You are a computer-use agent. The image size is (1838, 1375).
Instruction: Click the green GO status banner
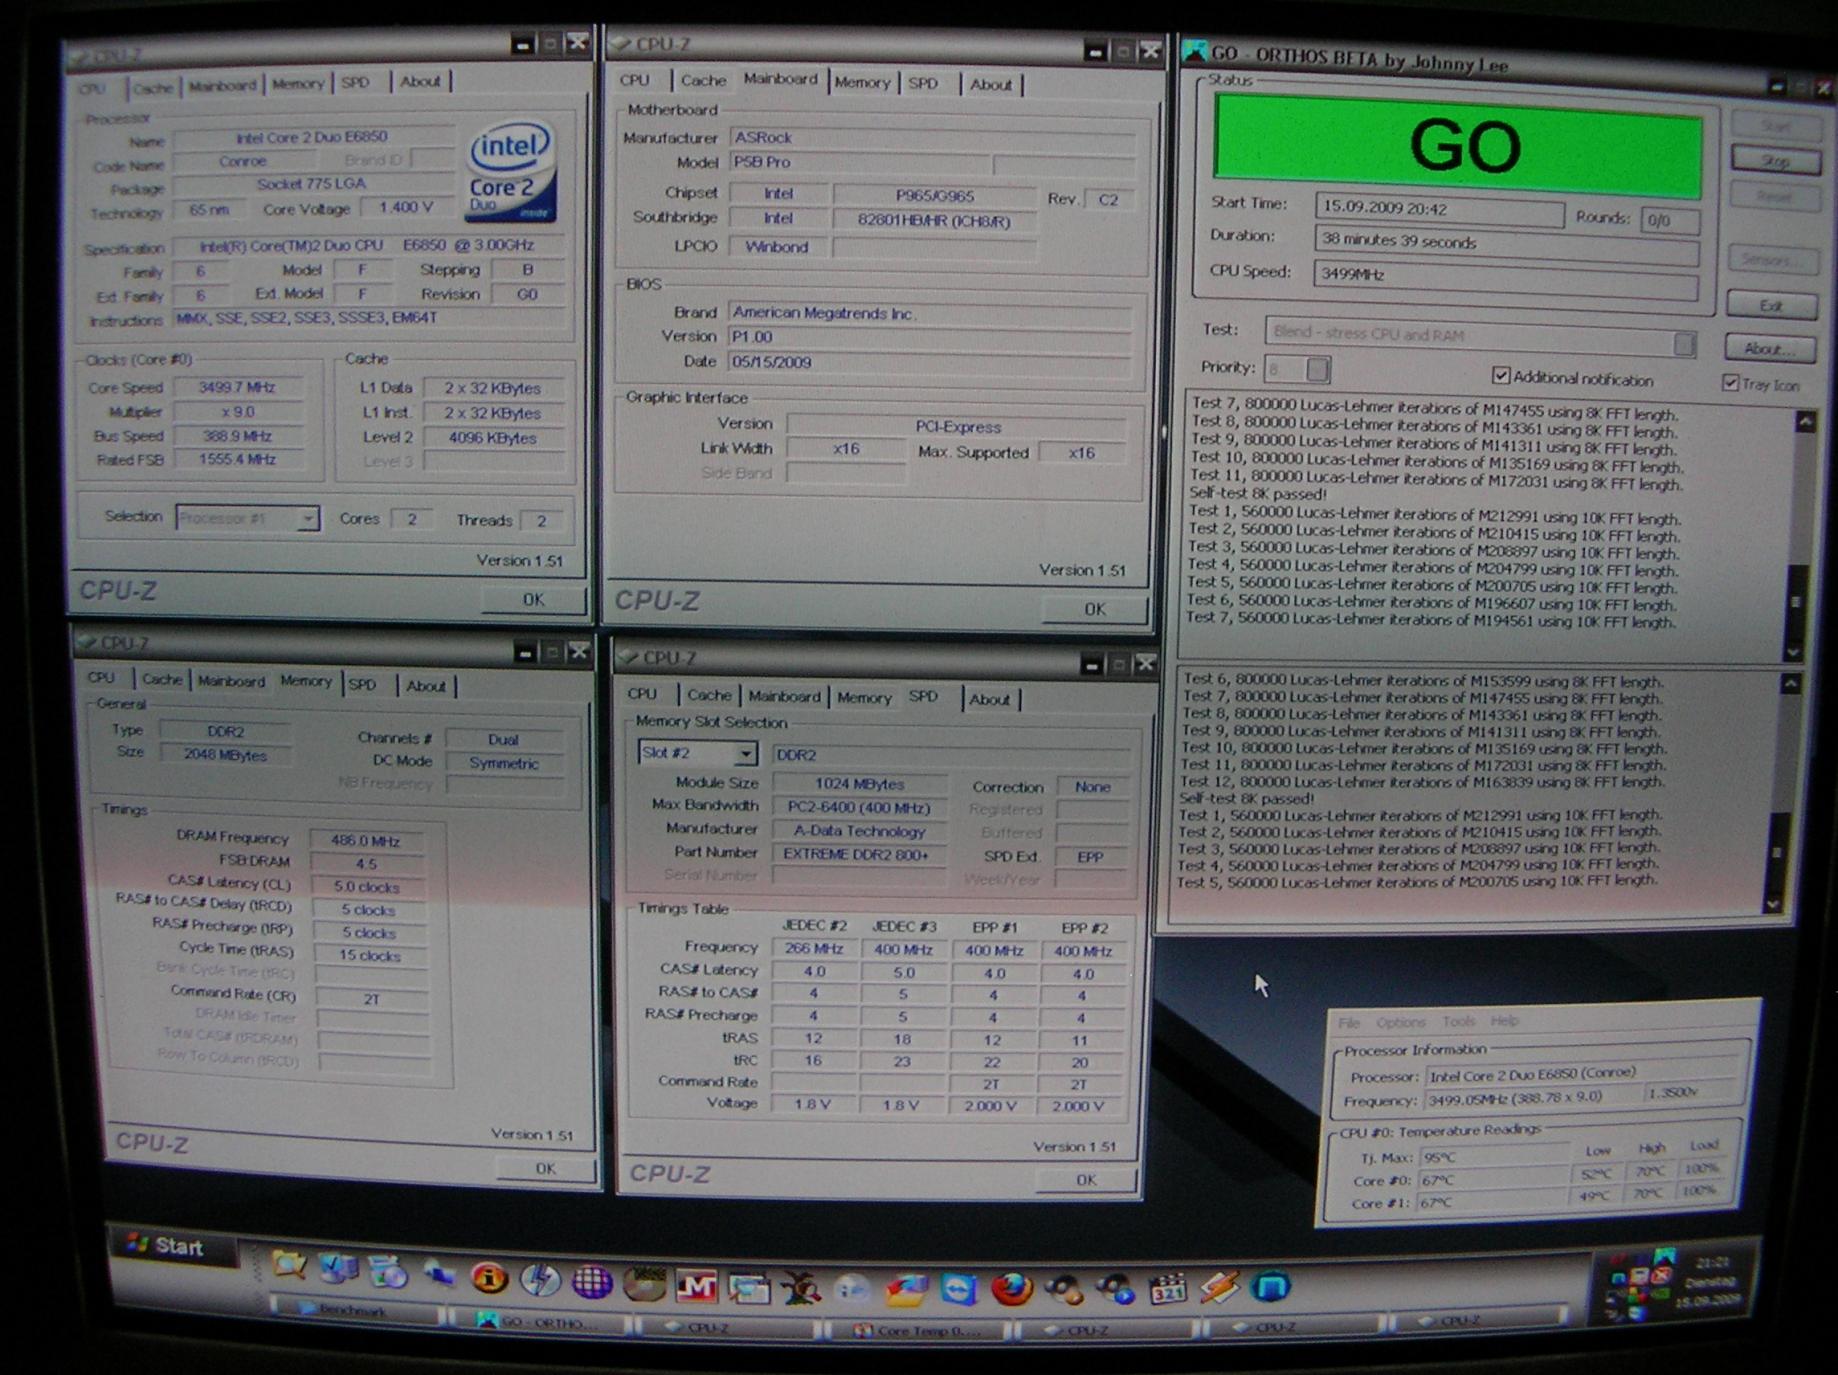click(x=1459, y=146)
